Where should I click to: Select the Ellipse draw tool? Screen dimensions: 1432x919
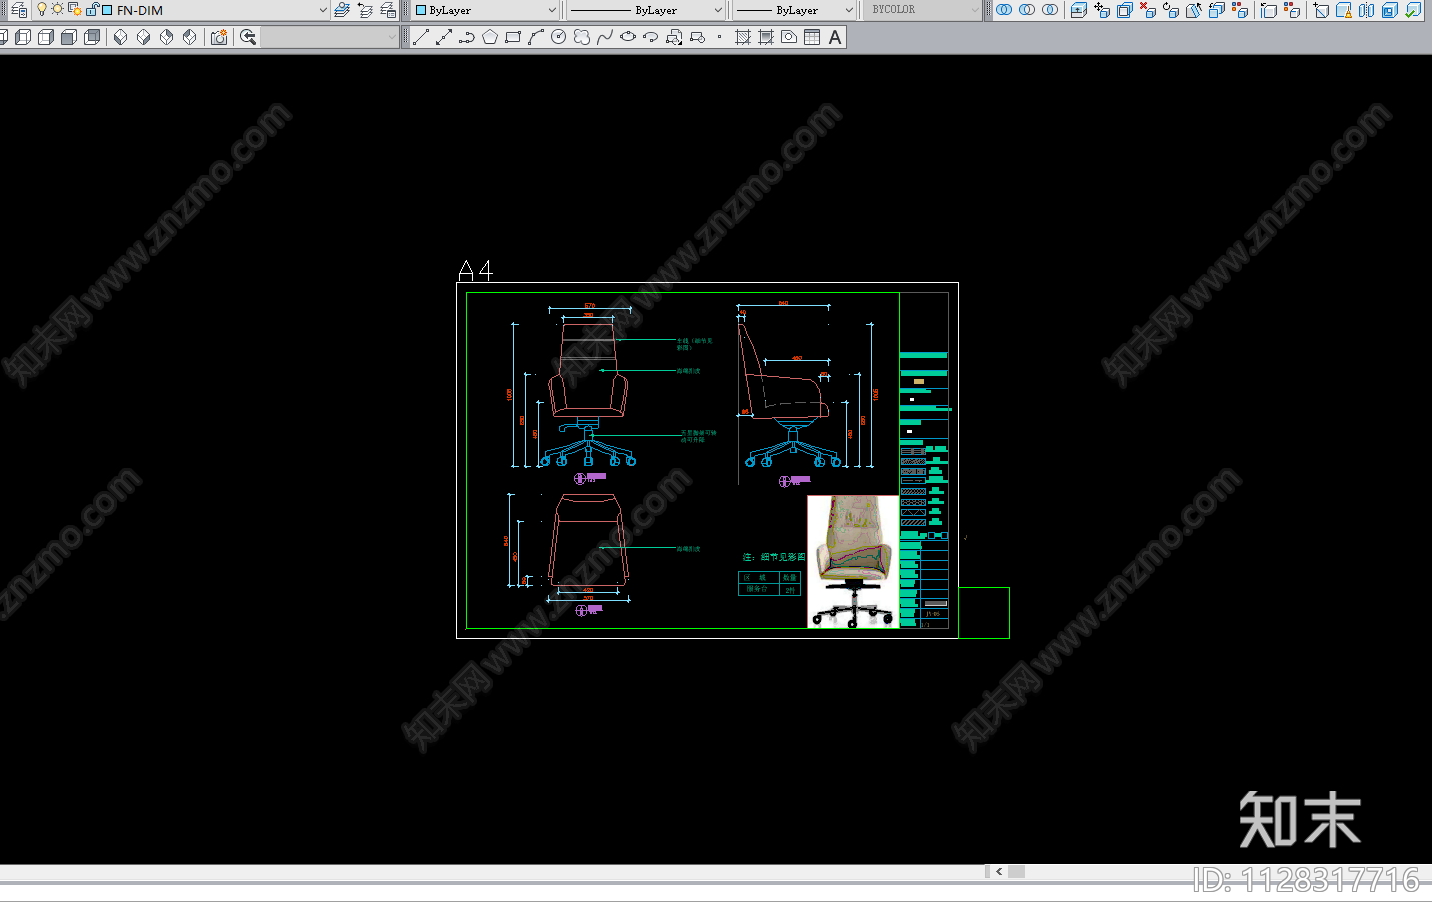coord(628,37)
